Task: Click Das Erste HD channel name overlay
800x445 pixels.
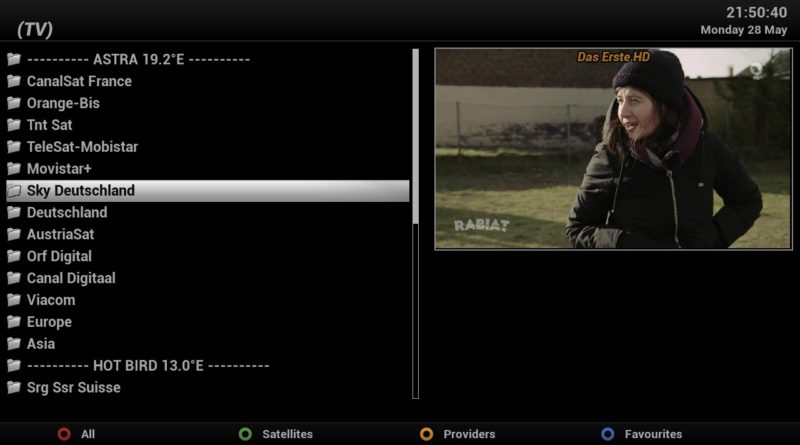Action: click(613, 57)
